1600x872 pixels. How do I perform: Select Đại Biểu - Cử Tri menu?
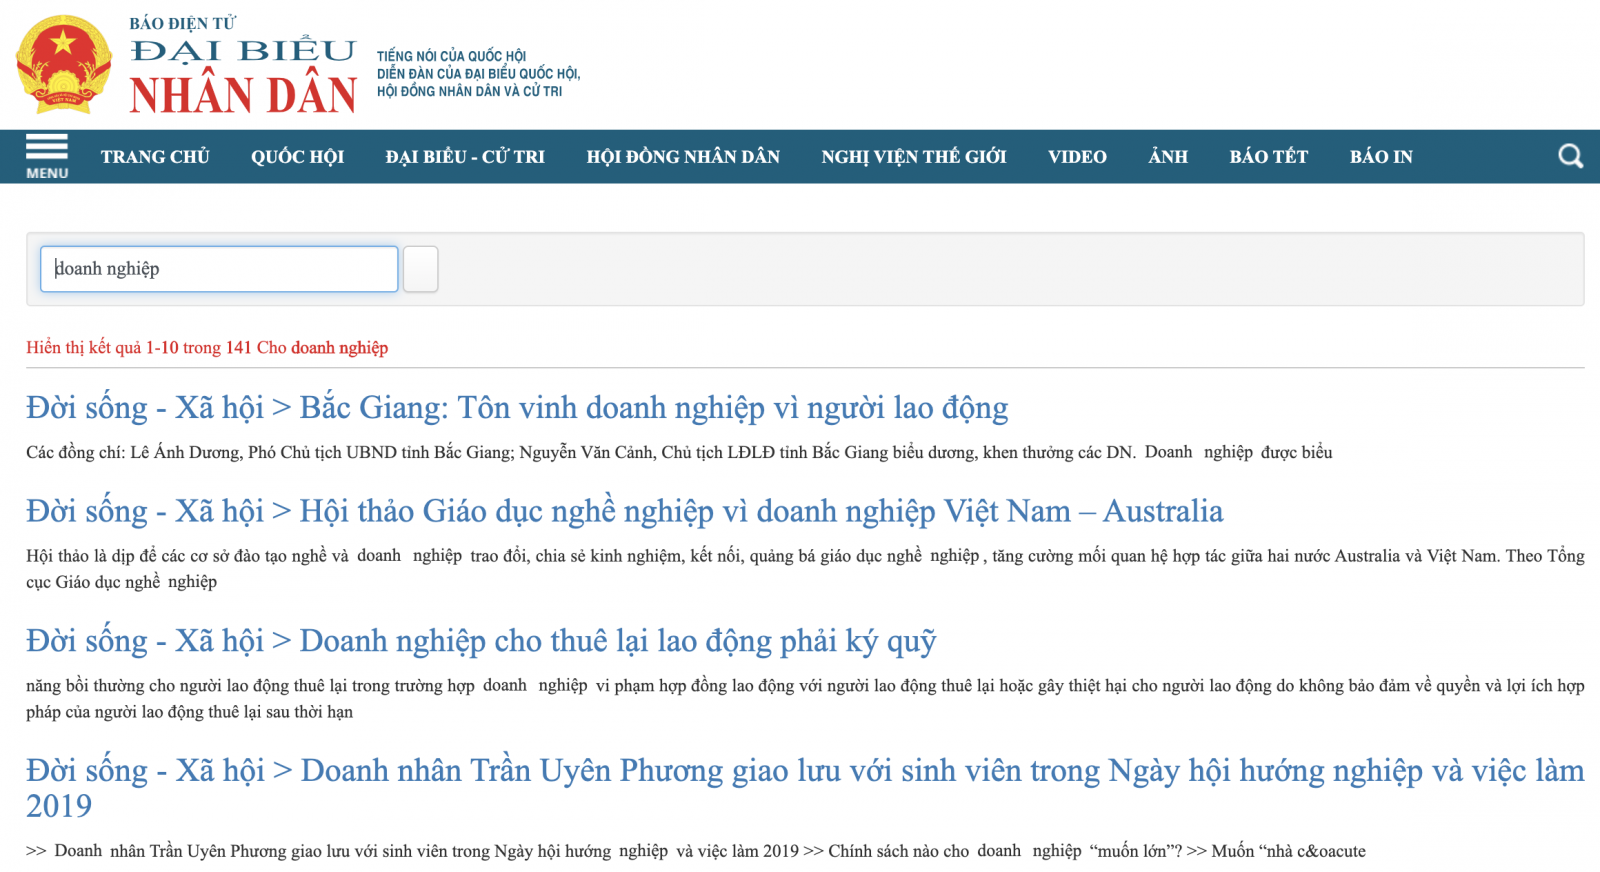(465, 157)
